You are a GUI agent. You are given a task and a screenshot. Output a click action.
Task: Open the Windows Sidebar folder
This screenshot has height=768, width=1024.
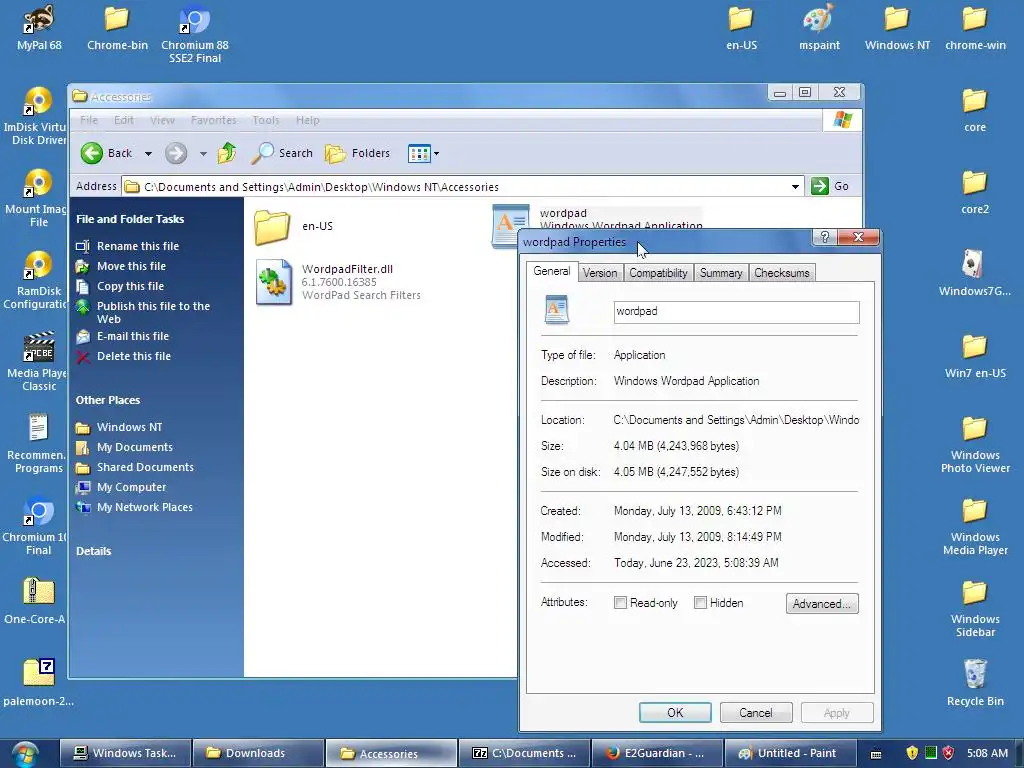click(x=974, y=609)
